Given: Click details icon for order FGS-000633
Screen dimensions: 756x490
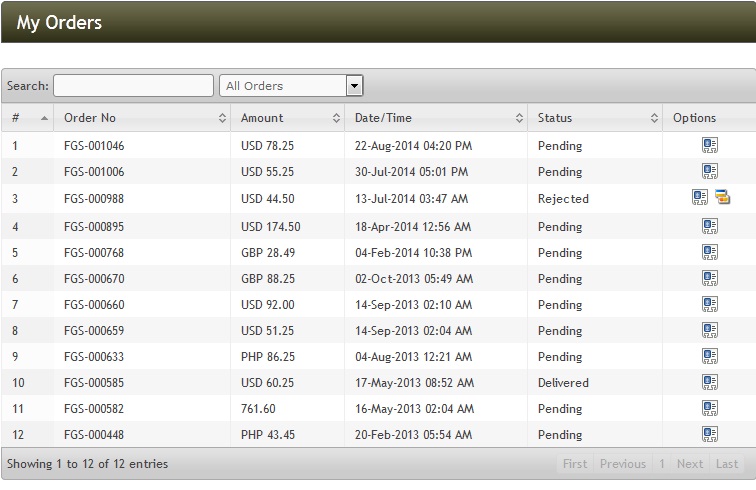Looking at the screenshot, I should click(x=709, y=356).
